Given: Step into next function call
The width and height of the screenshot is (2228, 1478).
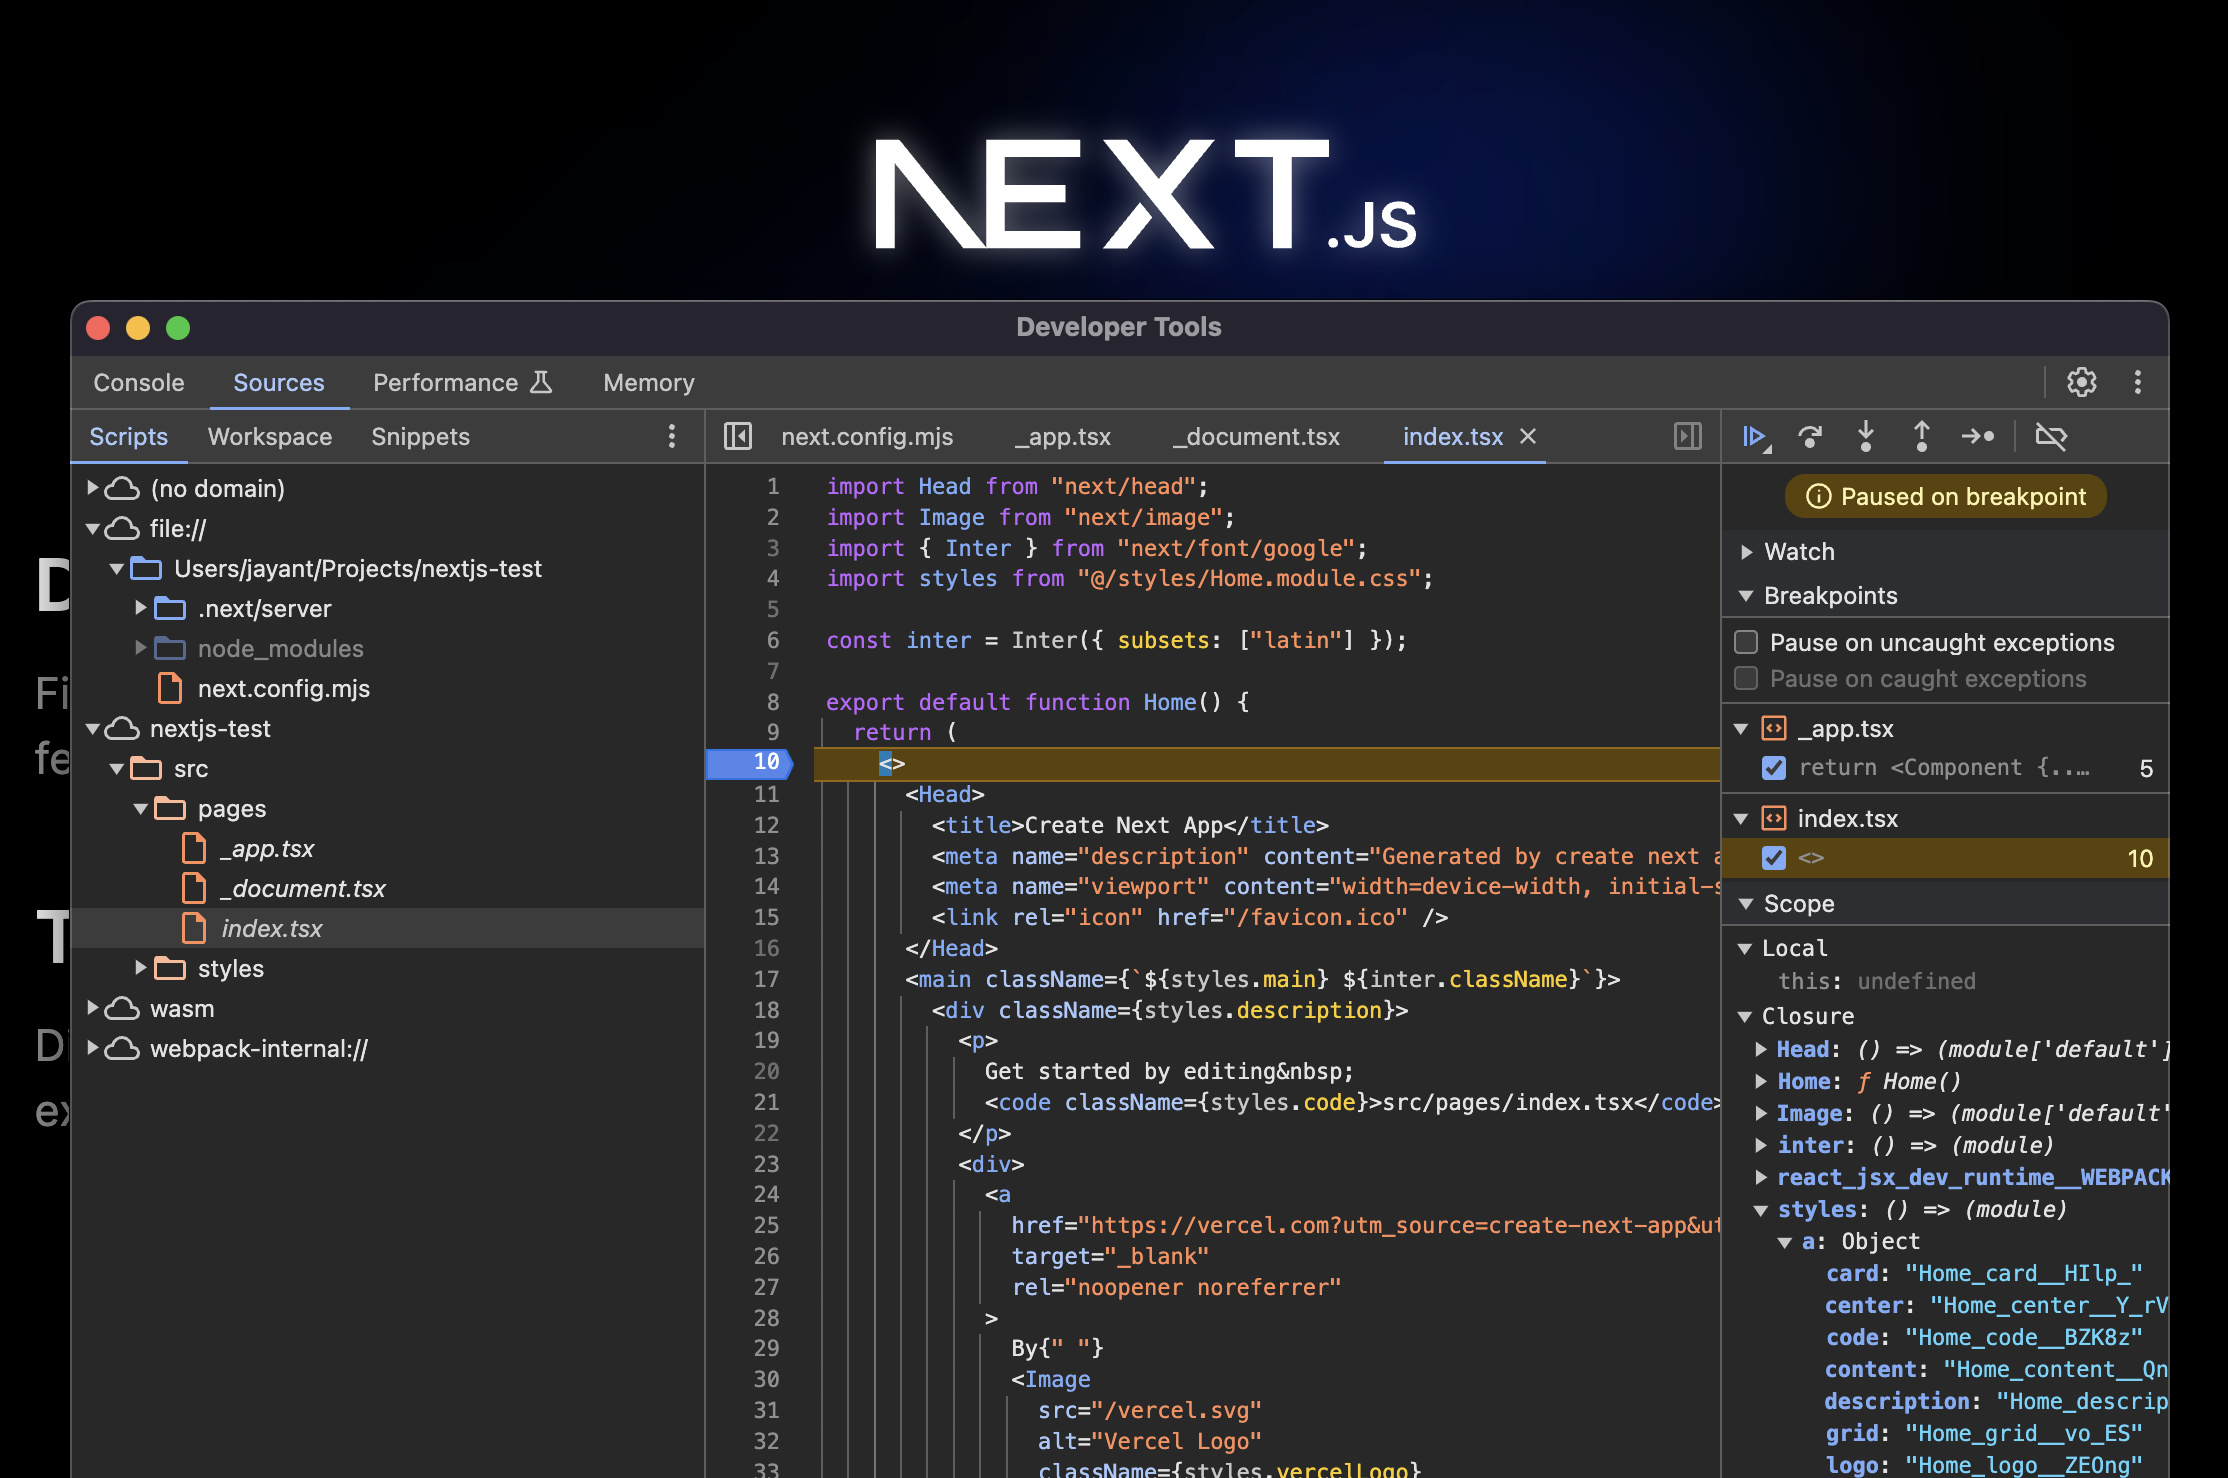Looking at the screenshot, I should 1866,437.
